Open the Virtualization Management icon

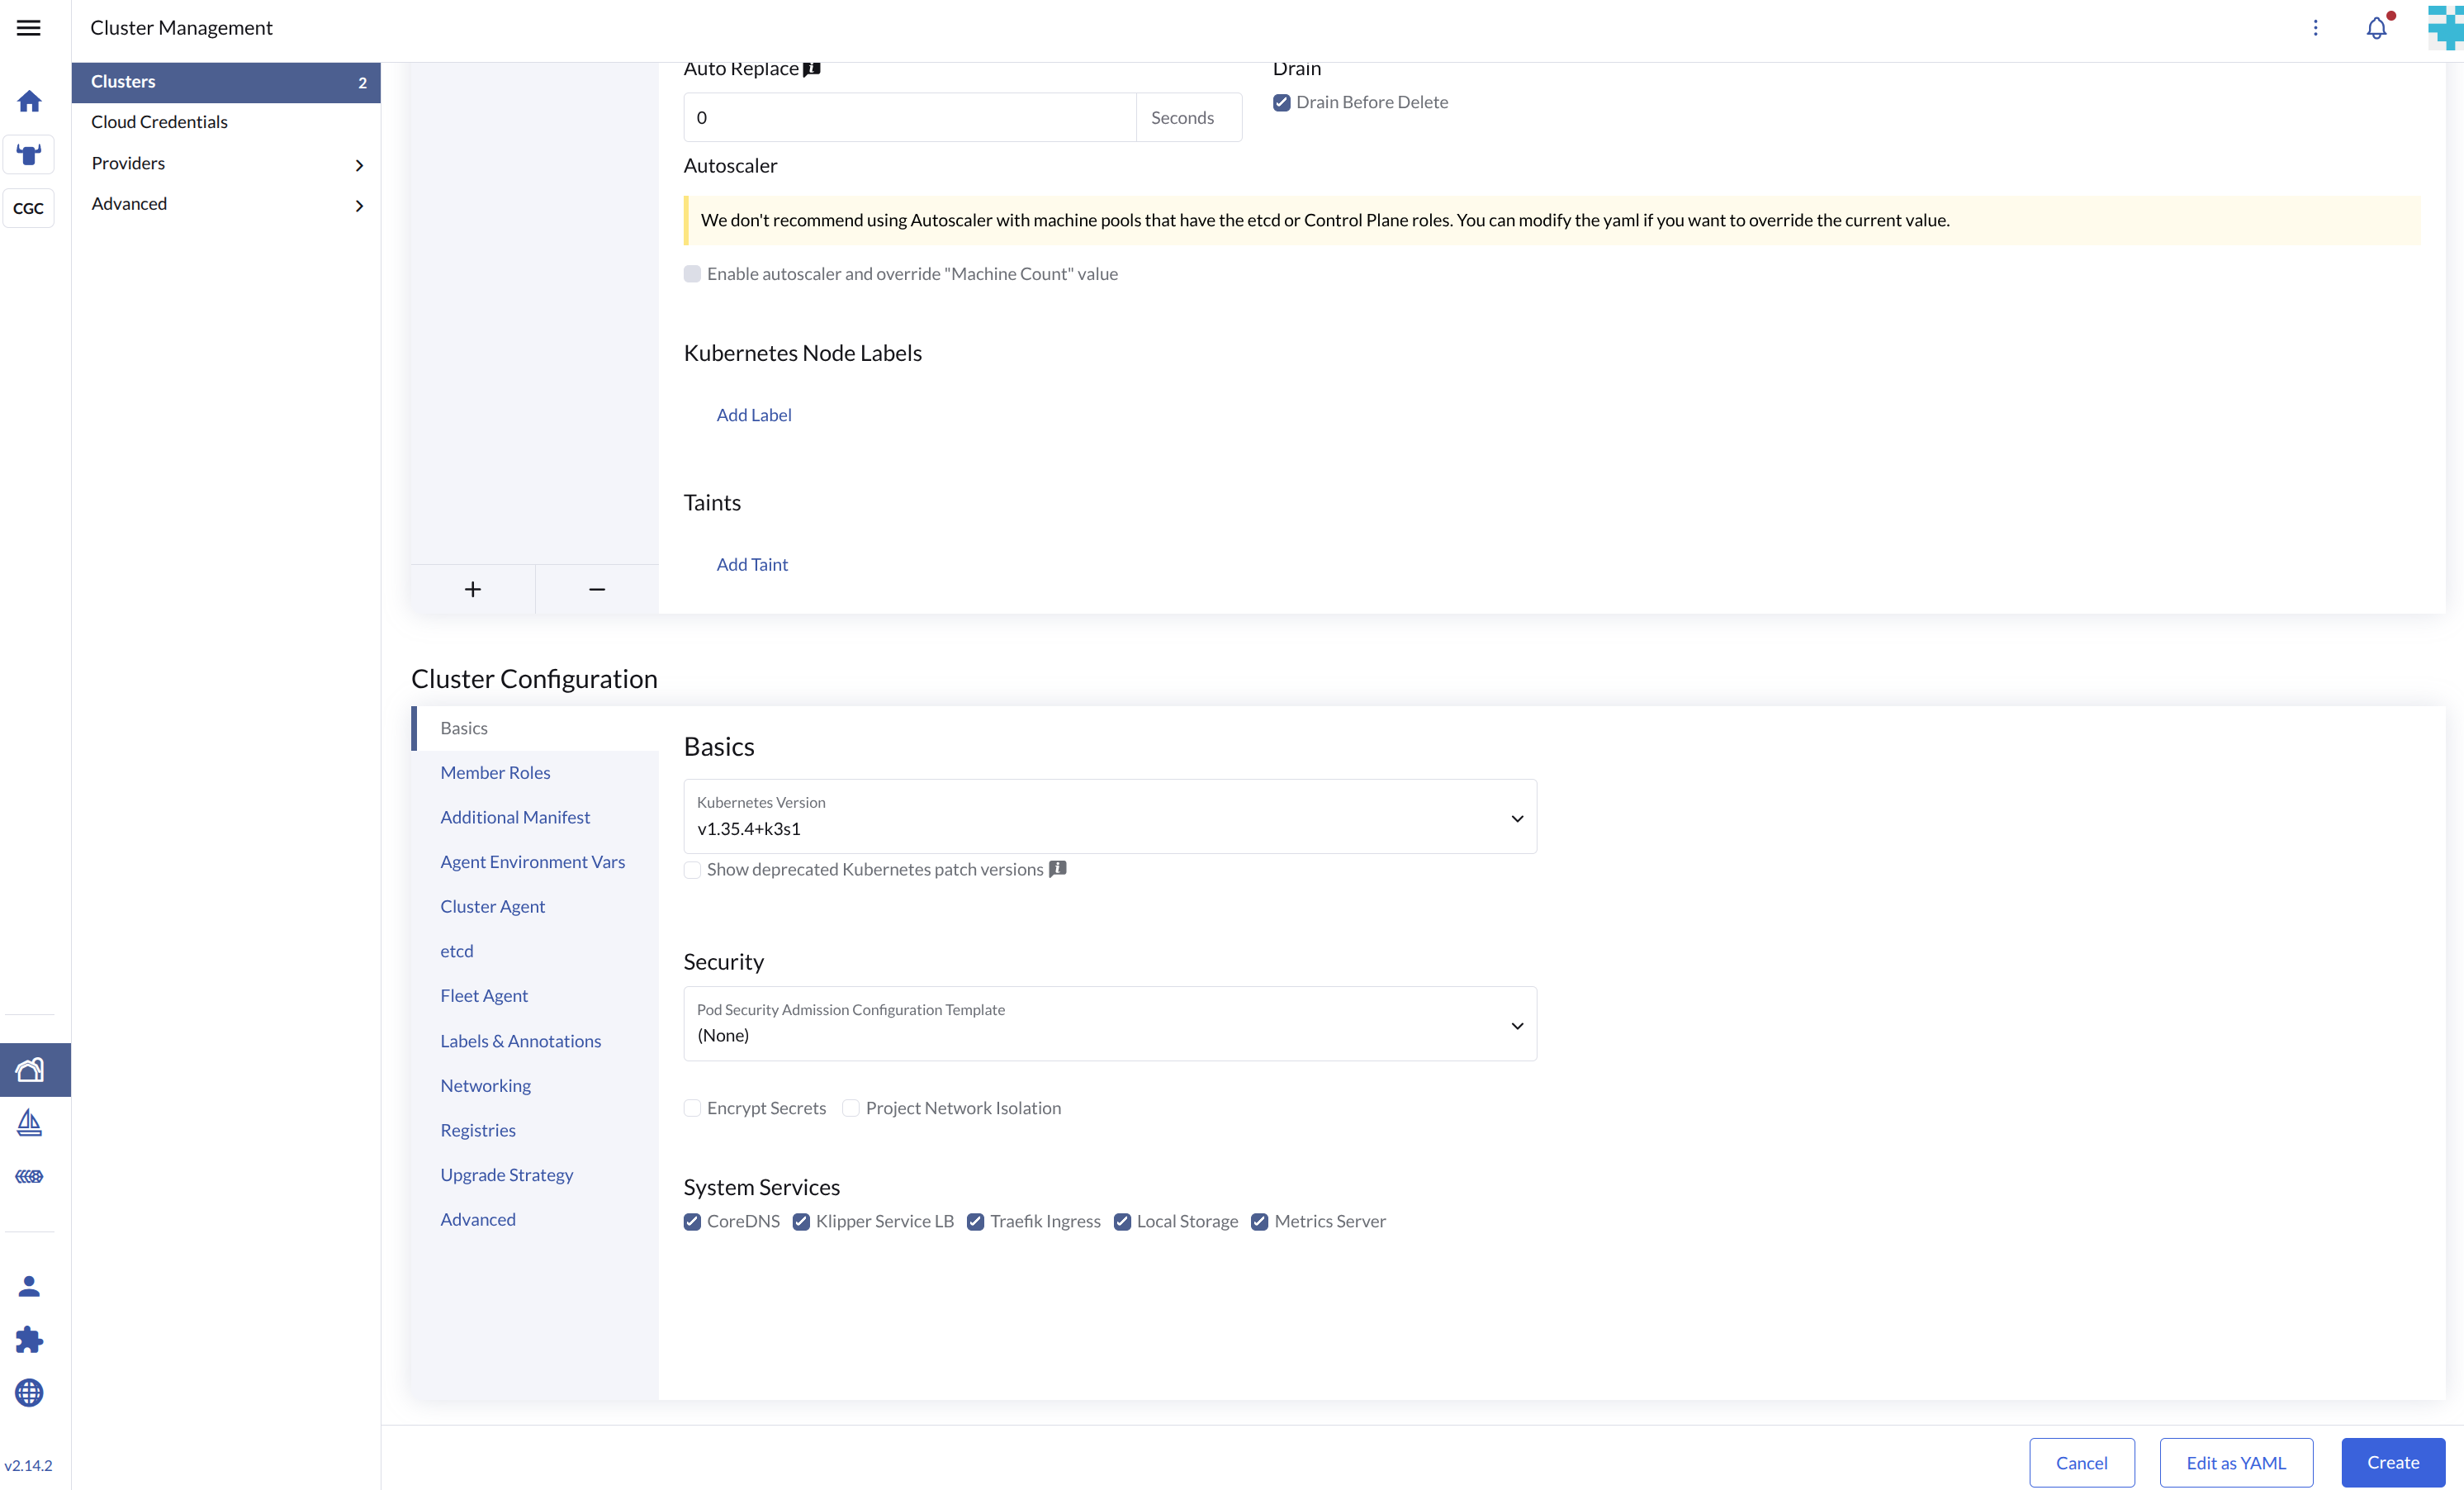pos(29,1176)
